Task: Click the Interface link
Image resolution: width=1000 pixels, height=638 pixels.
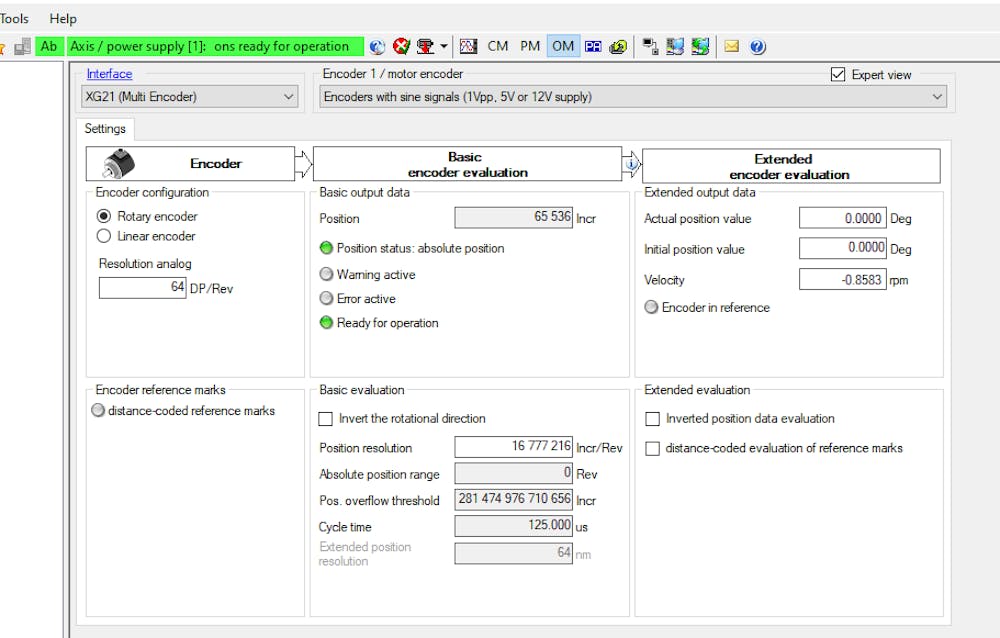Action: click(109, 73)
